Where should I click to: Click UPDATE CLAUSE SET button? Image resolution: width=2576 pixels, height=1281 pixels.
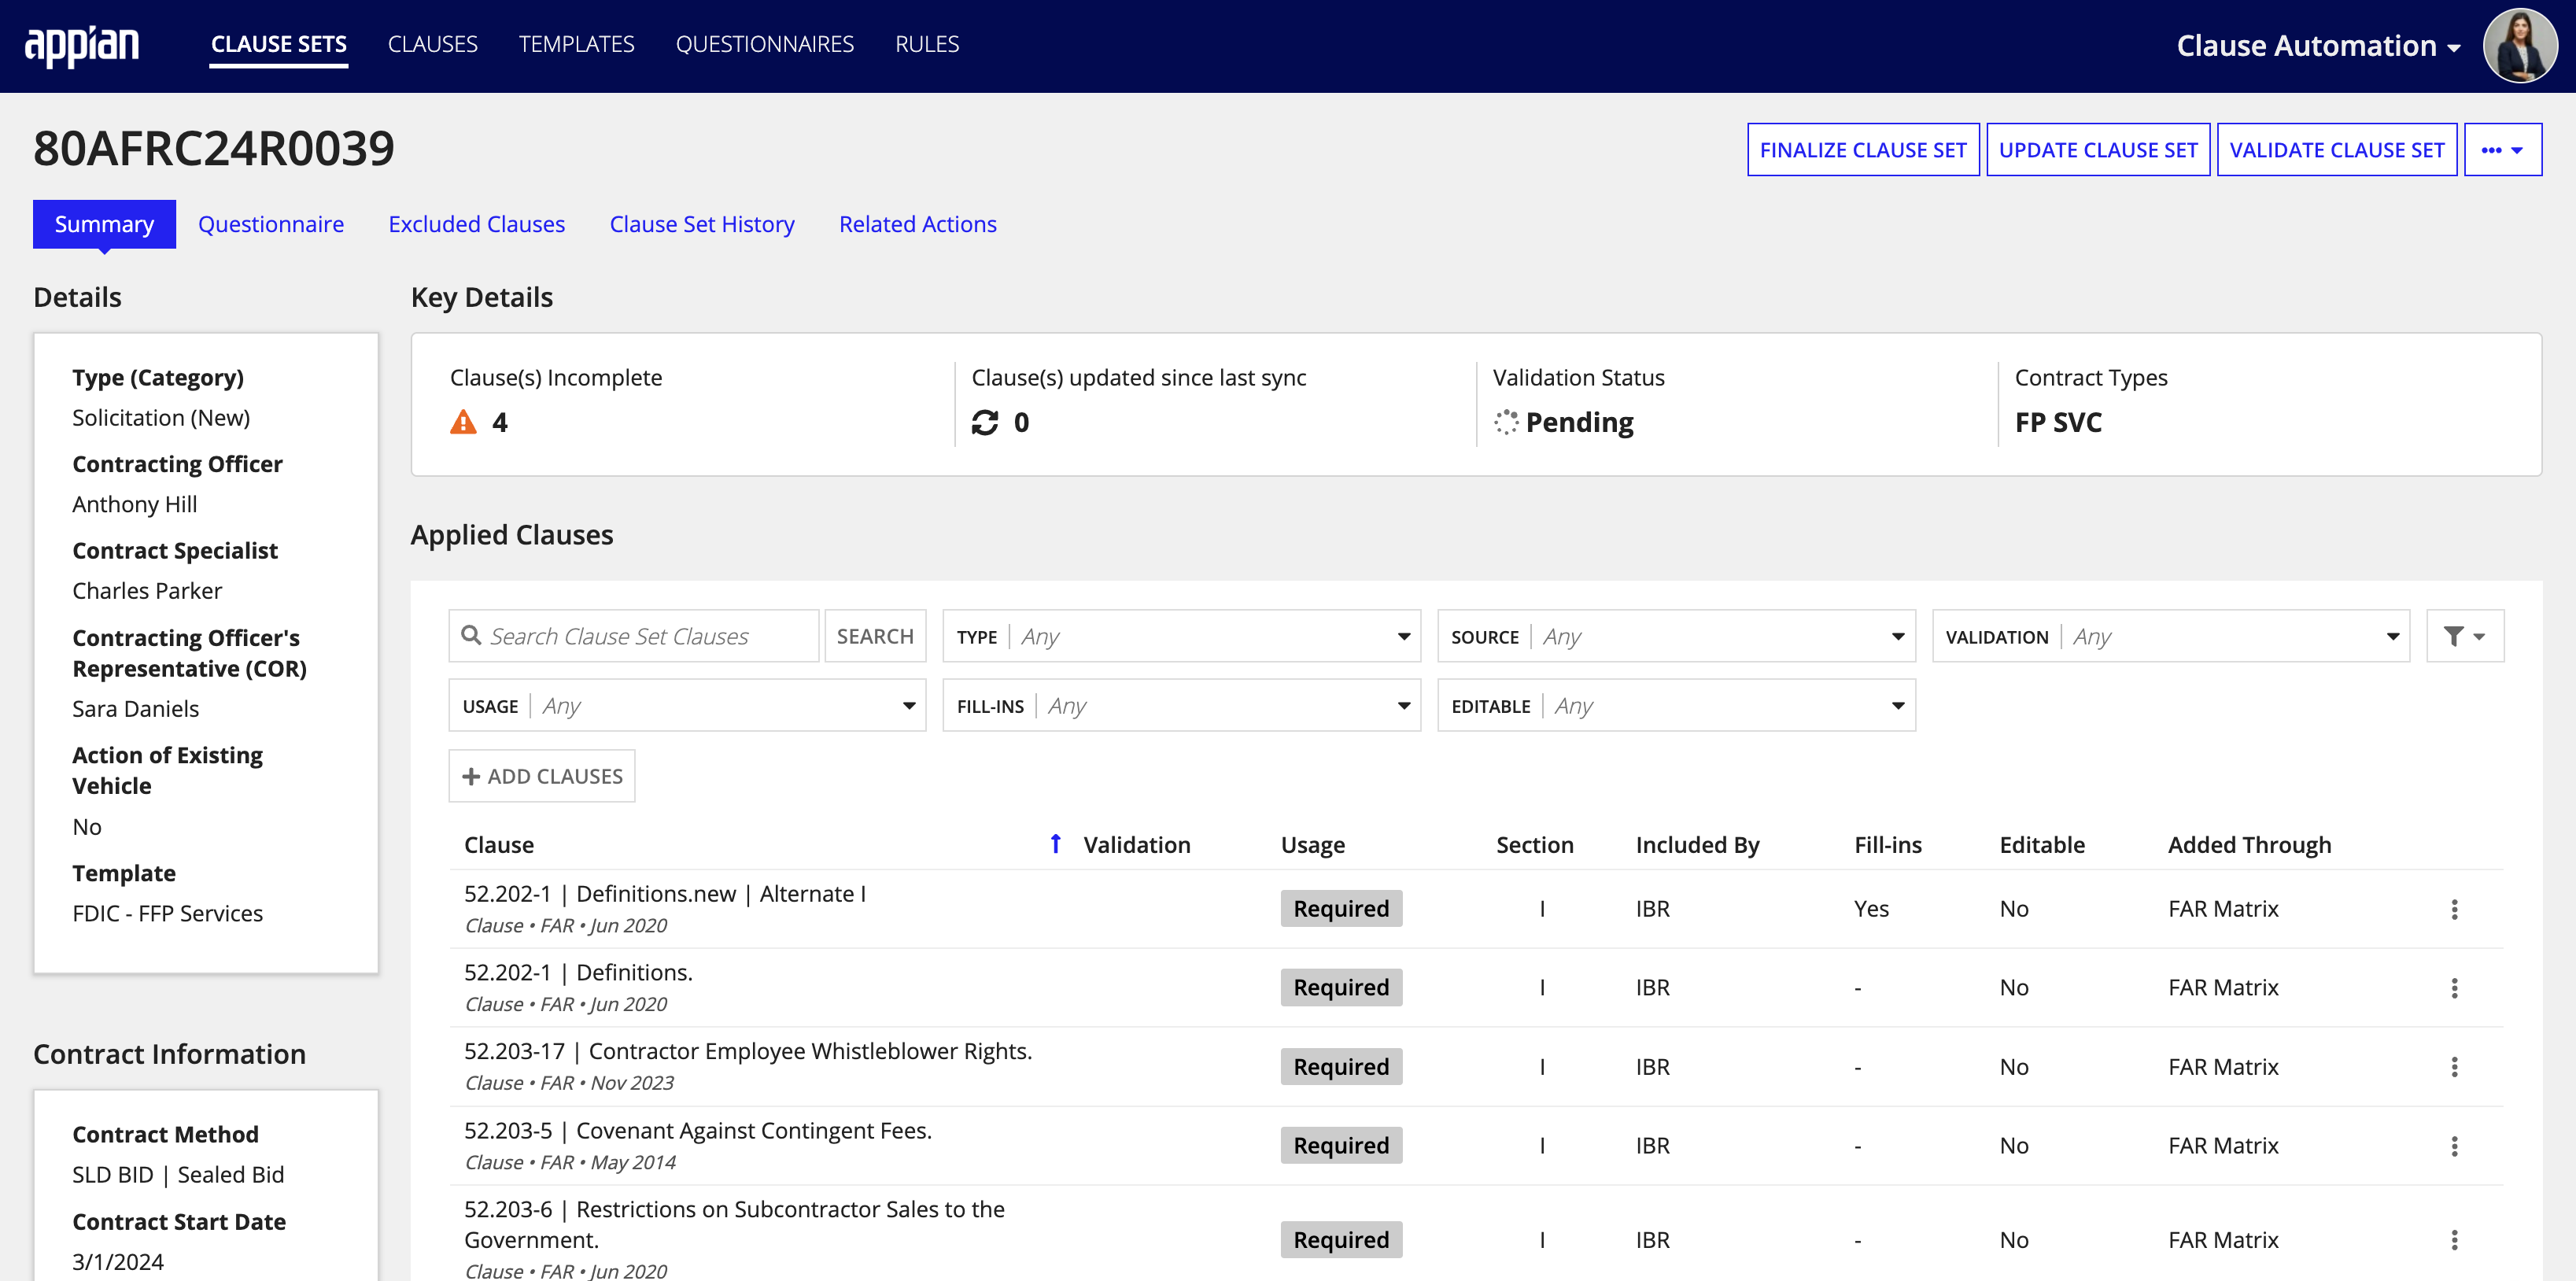click(x=2098, y=150)
